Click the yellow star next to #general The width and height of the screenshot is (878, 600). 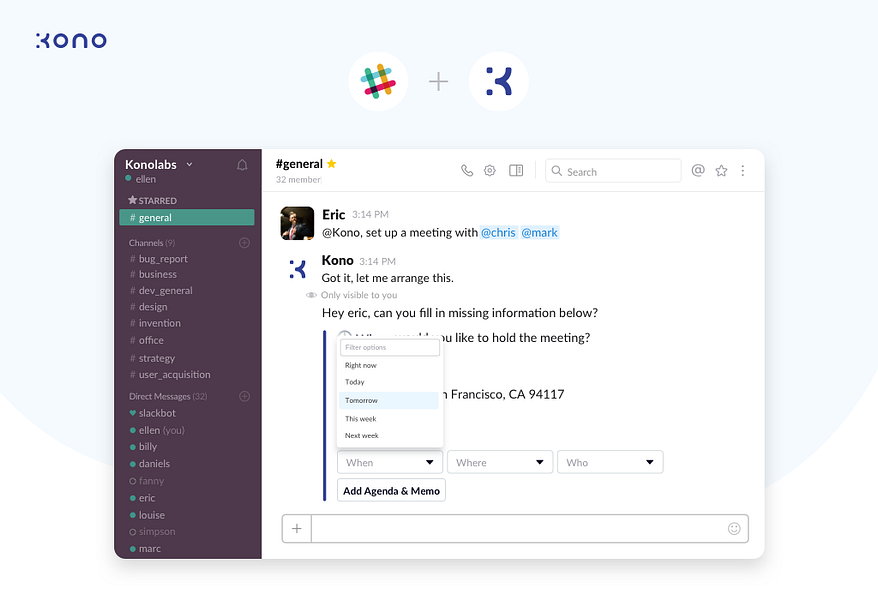coord(331,163)
